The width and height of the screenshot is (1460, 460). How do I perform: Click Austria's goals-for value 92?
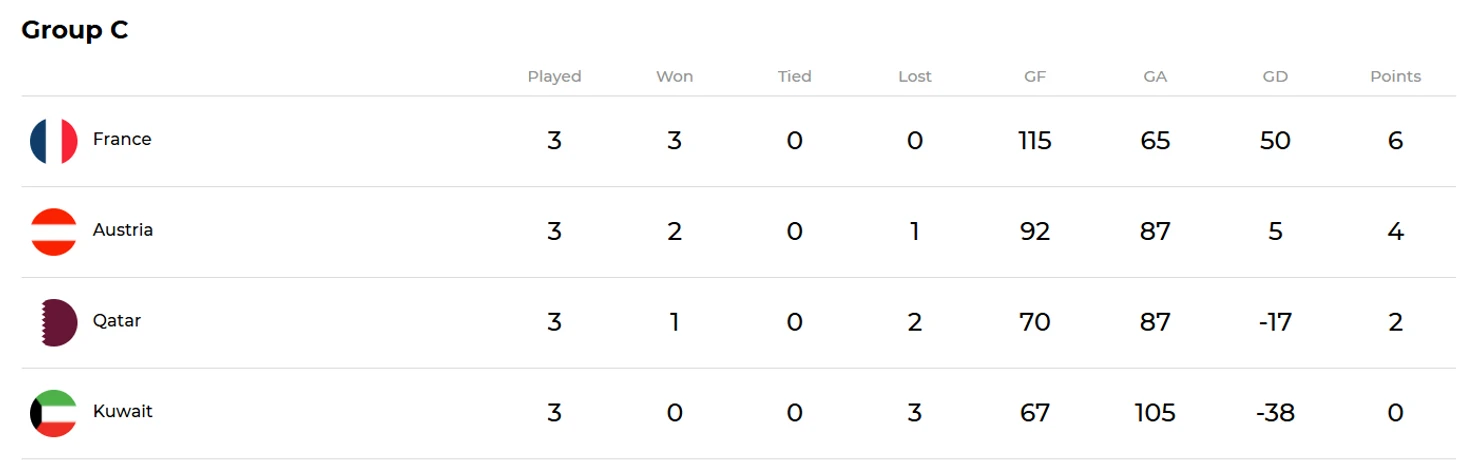pyautogui.click(x=1035, y=232)
